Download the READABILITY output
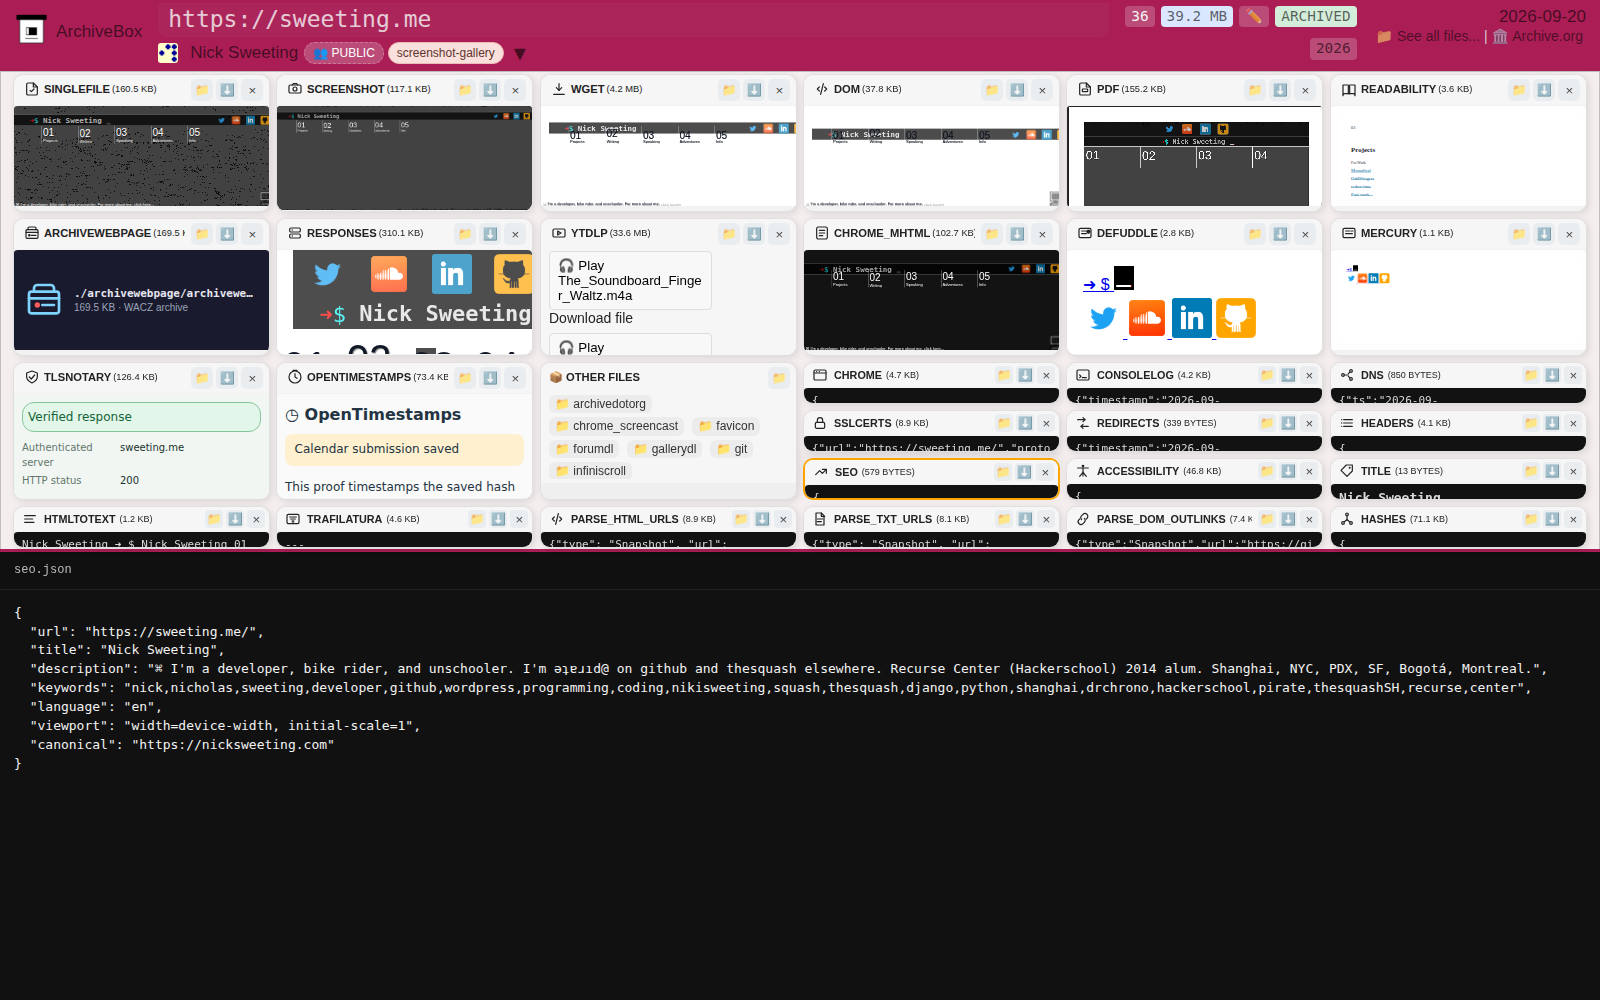 coord(1544,90)
